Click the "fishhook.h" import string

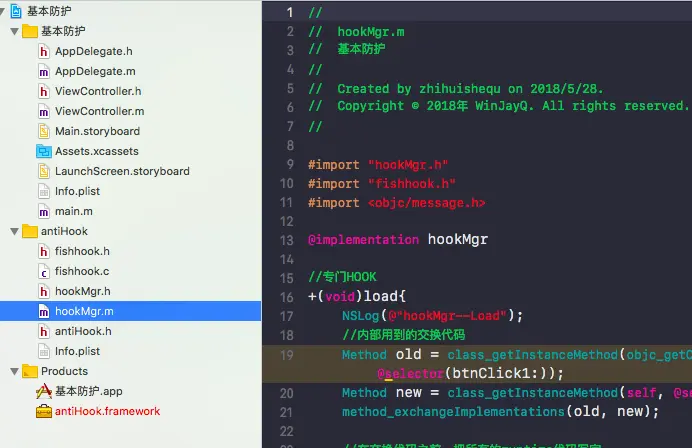pyautogui.click(x=412, y=183)
